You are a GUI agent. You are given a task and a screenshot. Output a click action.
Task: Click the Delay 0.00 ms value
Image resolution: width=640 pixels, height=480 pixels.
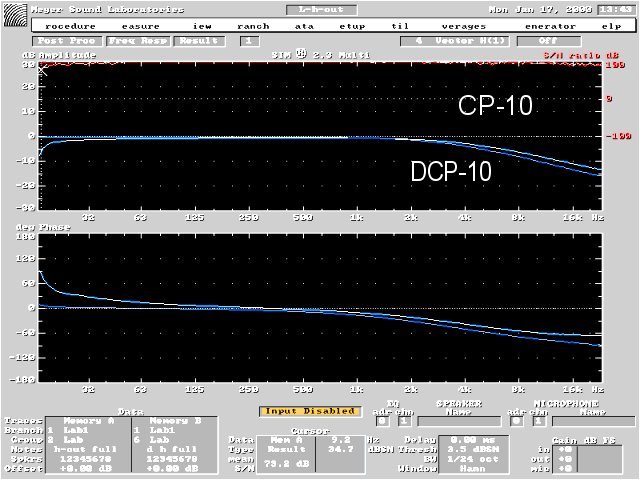pyautogui.click(x=473, y=440)
